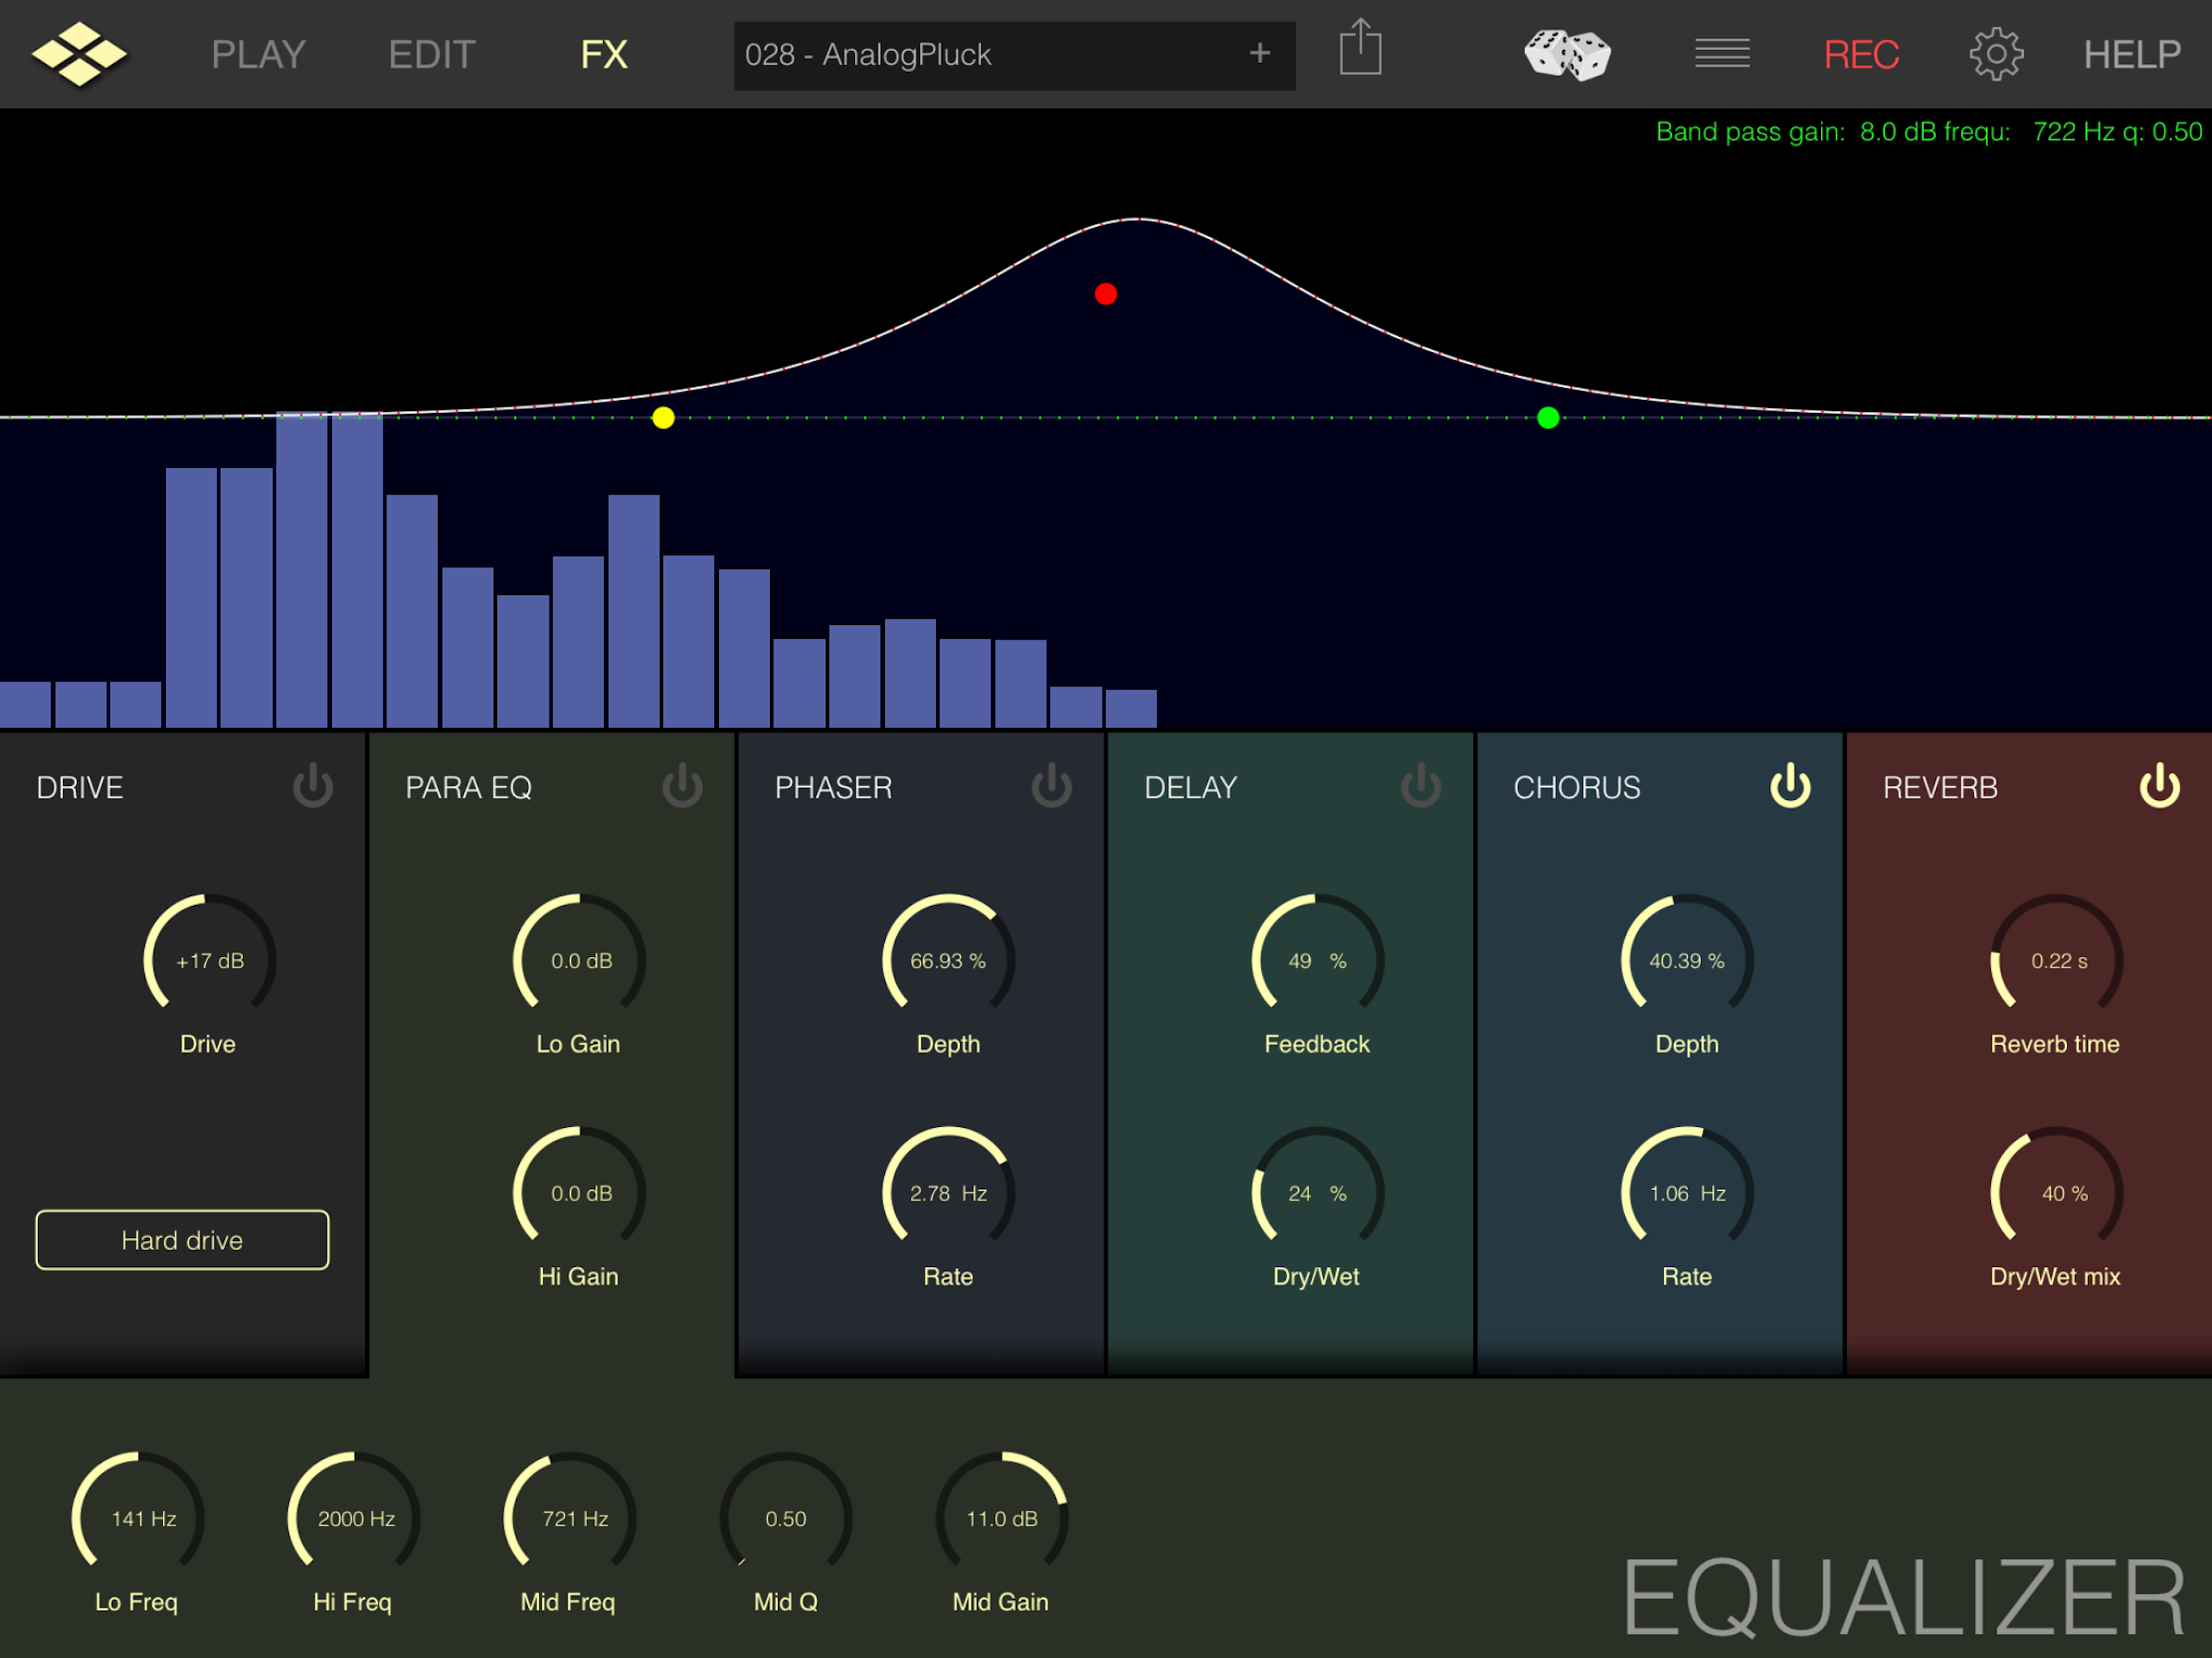Switch to the PLAY tab
The height and width of the screenshot is (1658, 2212).
(258, 54)
